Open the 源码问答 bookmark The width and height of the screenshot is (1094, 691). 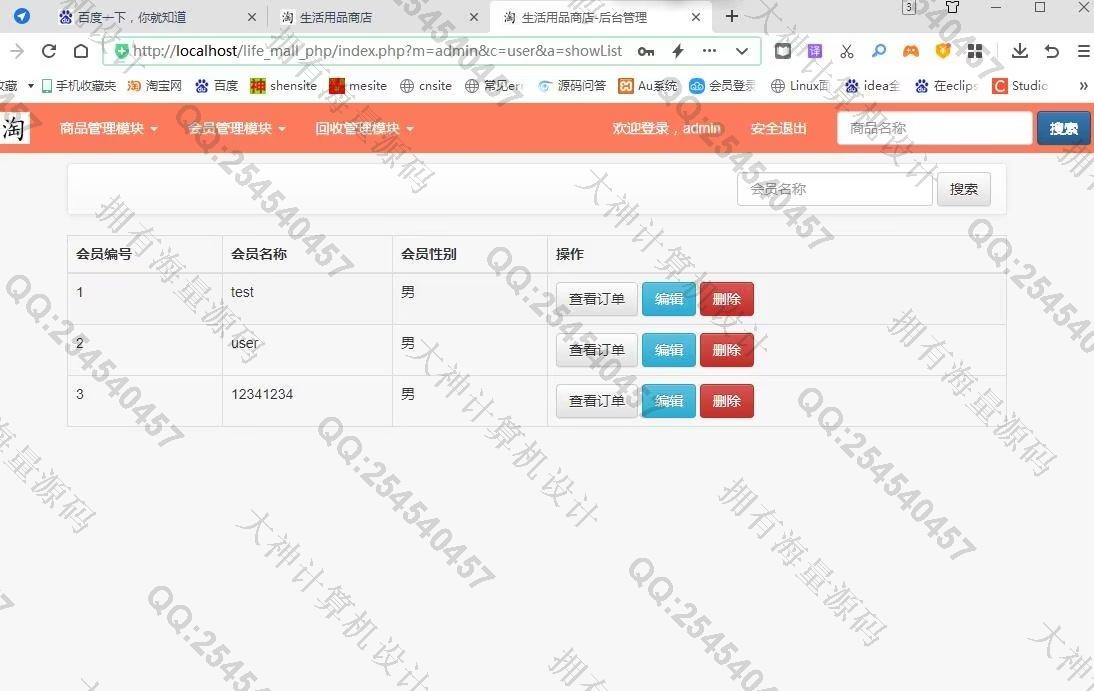click(x=571, y=86)
